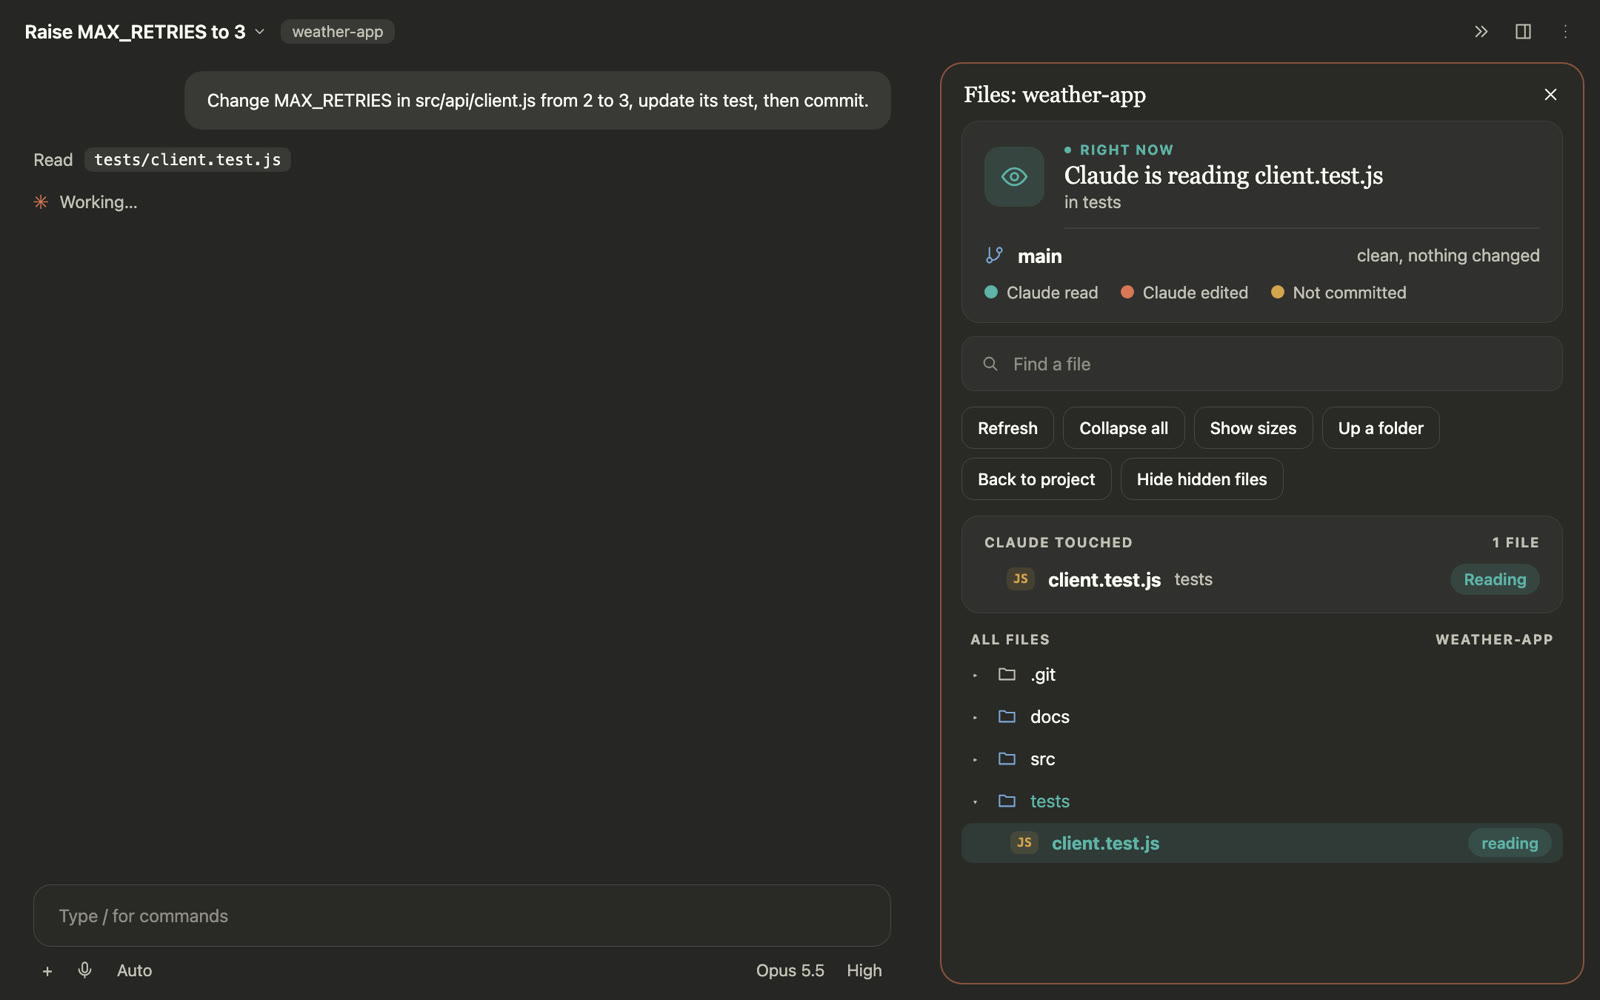
Task: Toggle Hide hidden files
Action: click(1201, 479)
